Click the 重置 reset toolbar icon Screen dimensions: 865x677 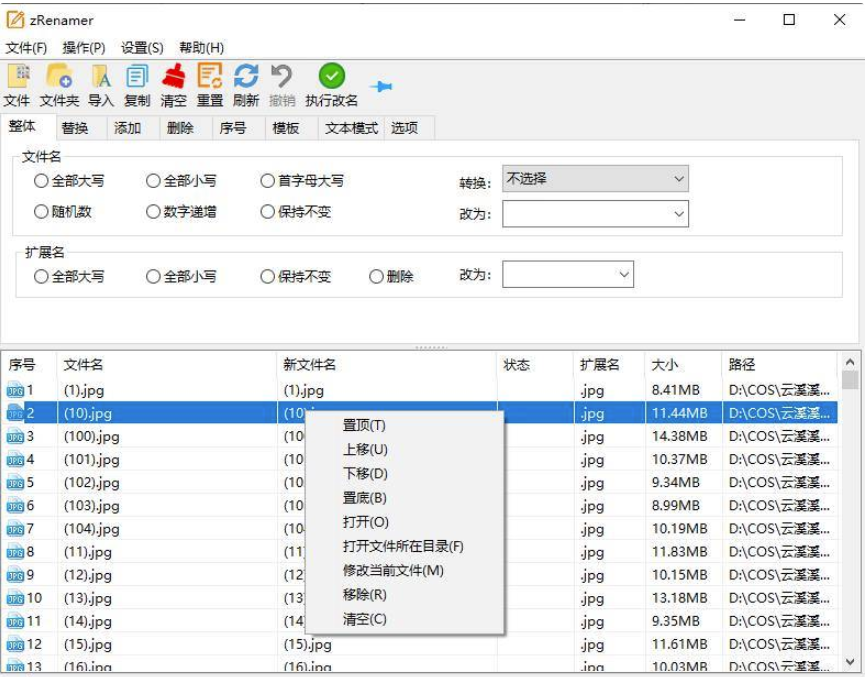[x=210, y=76]
